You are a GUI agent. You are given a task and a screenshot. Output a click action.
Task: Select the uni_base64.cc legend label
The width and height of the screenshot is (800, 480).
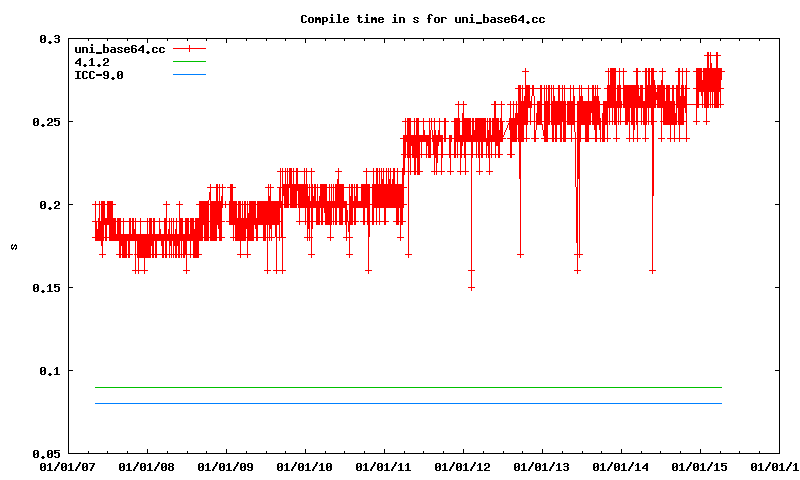coord(119,48)
